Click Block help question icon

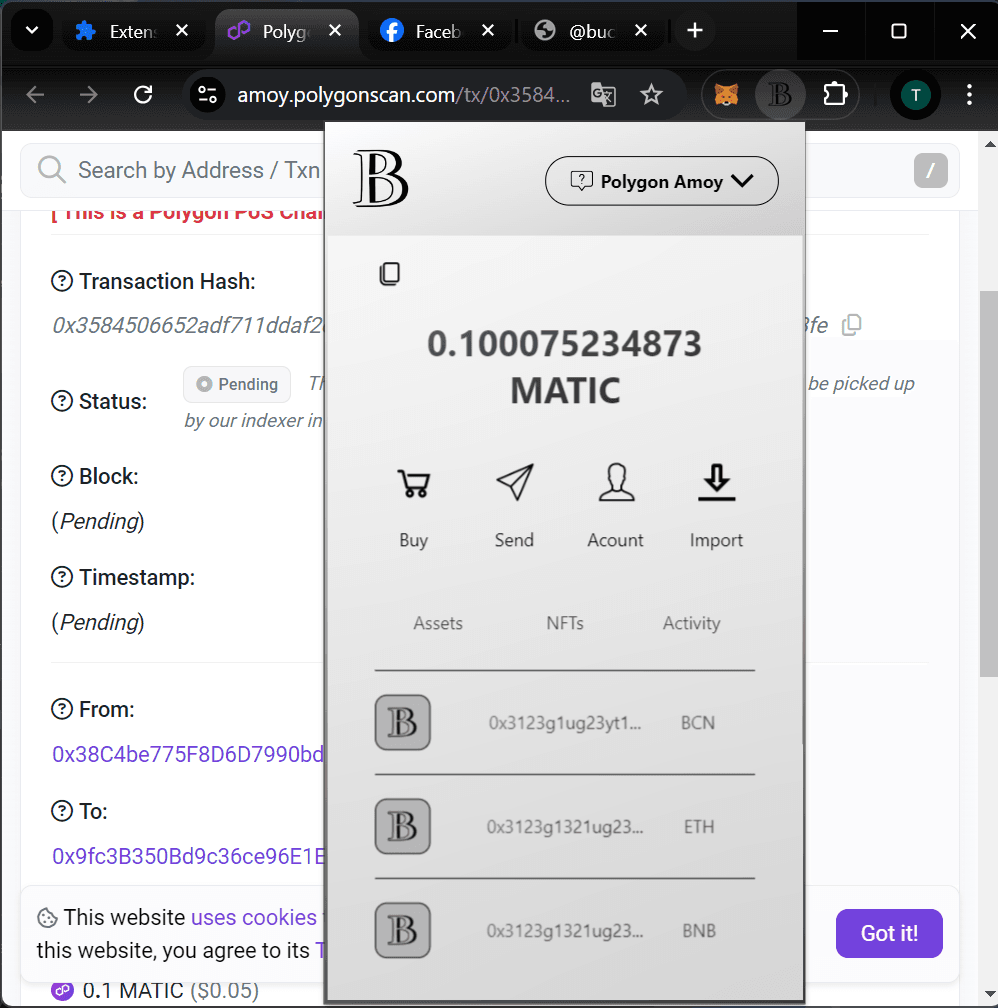pos(62,476)
